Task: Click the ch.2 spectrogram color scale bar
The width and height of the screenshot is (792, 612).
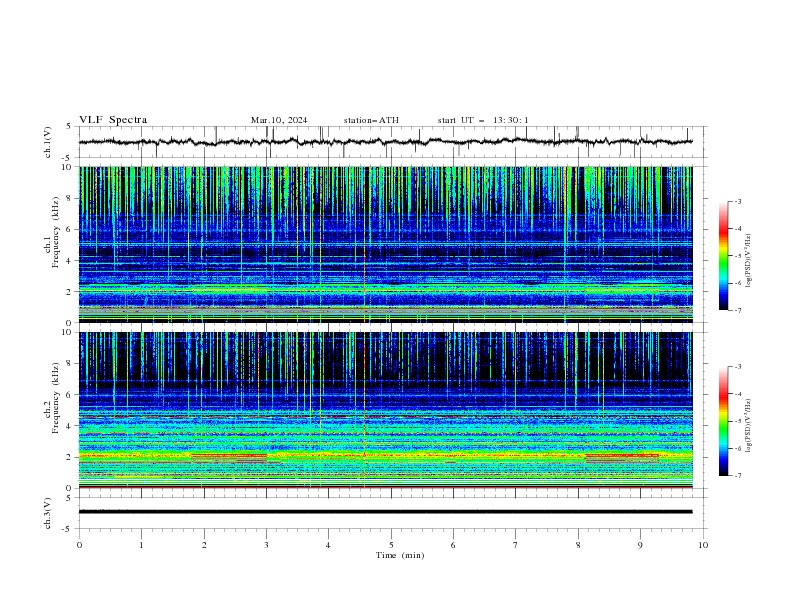Action: coord(724,421)
